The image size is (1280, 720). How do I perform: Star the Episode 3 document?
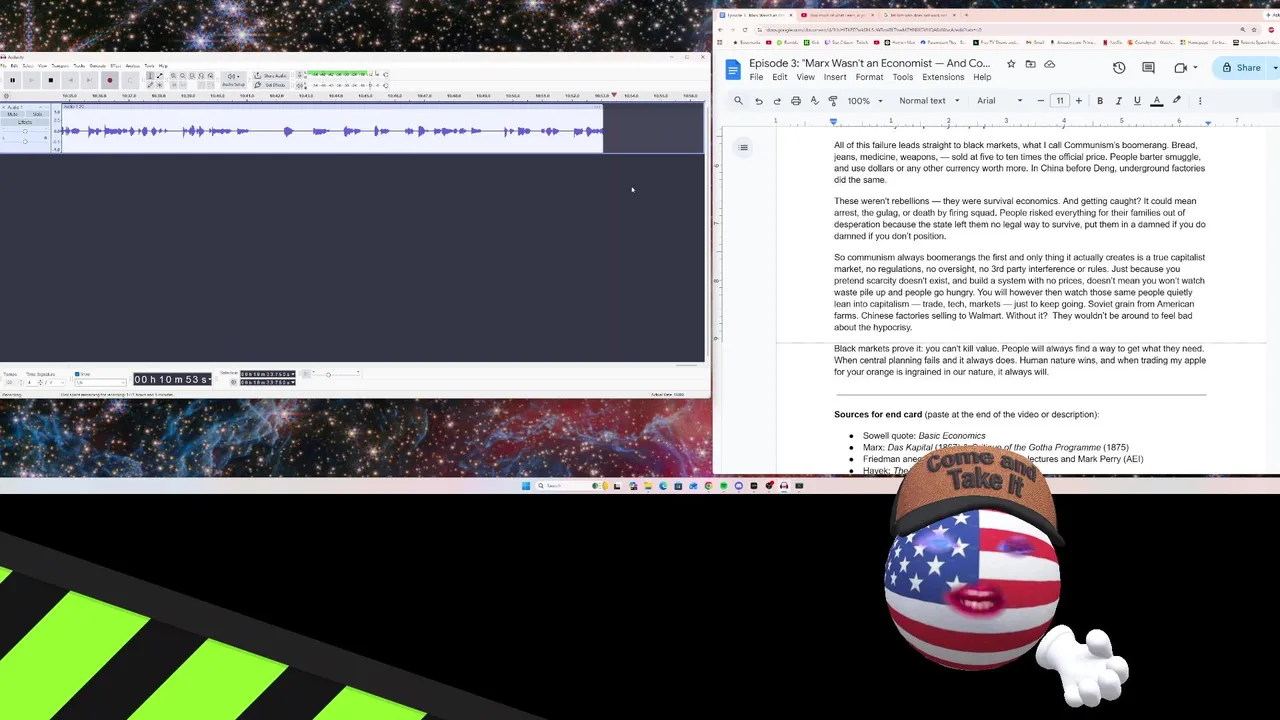click(1011, 64)
